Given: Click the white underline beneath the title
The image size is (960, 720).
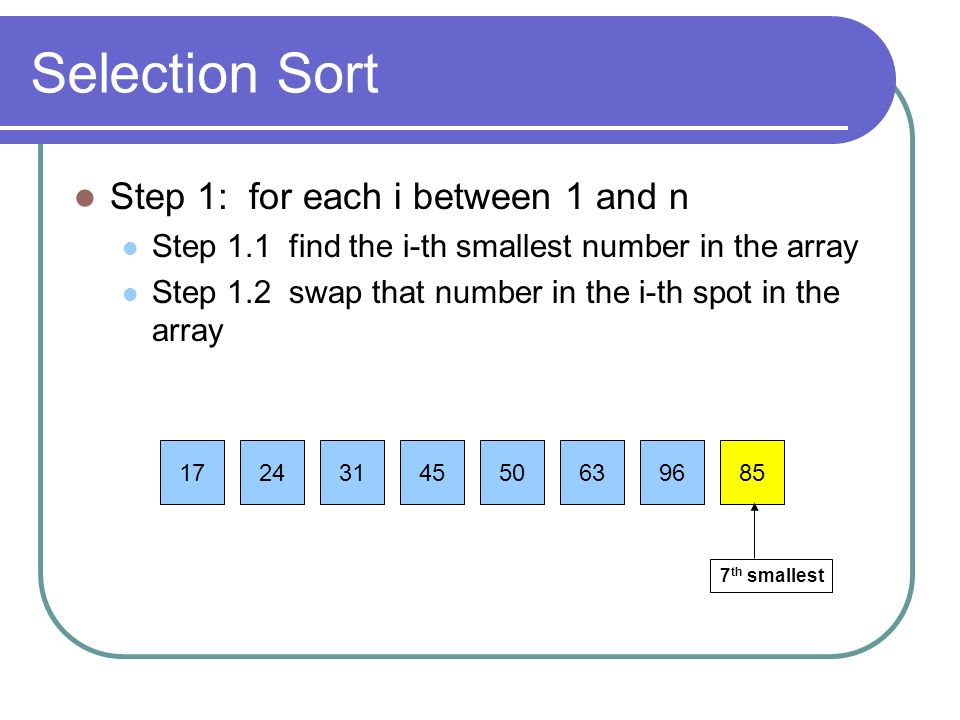Looking at the screenshot, I should 424,128.
